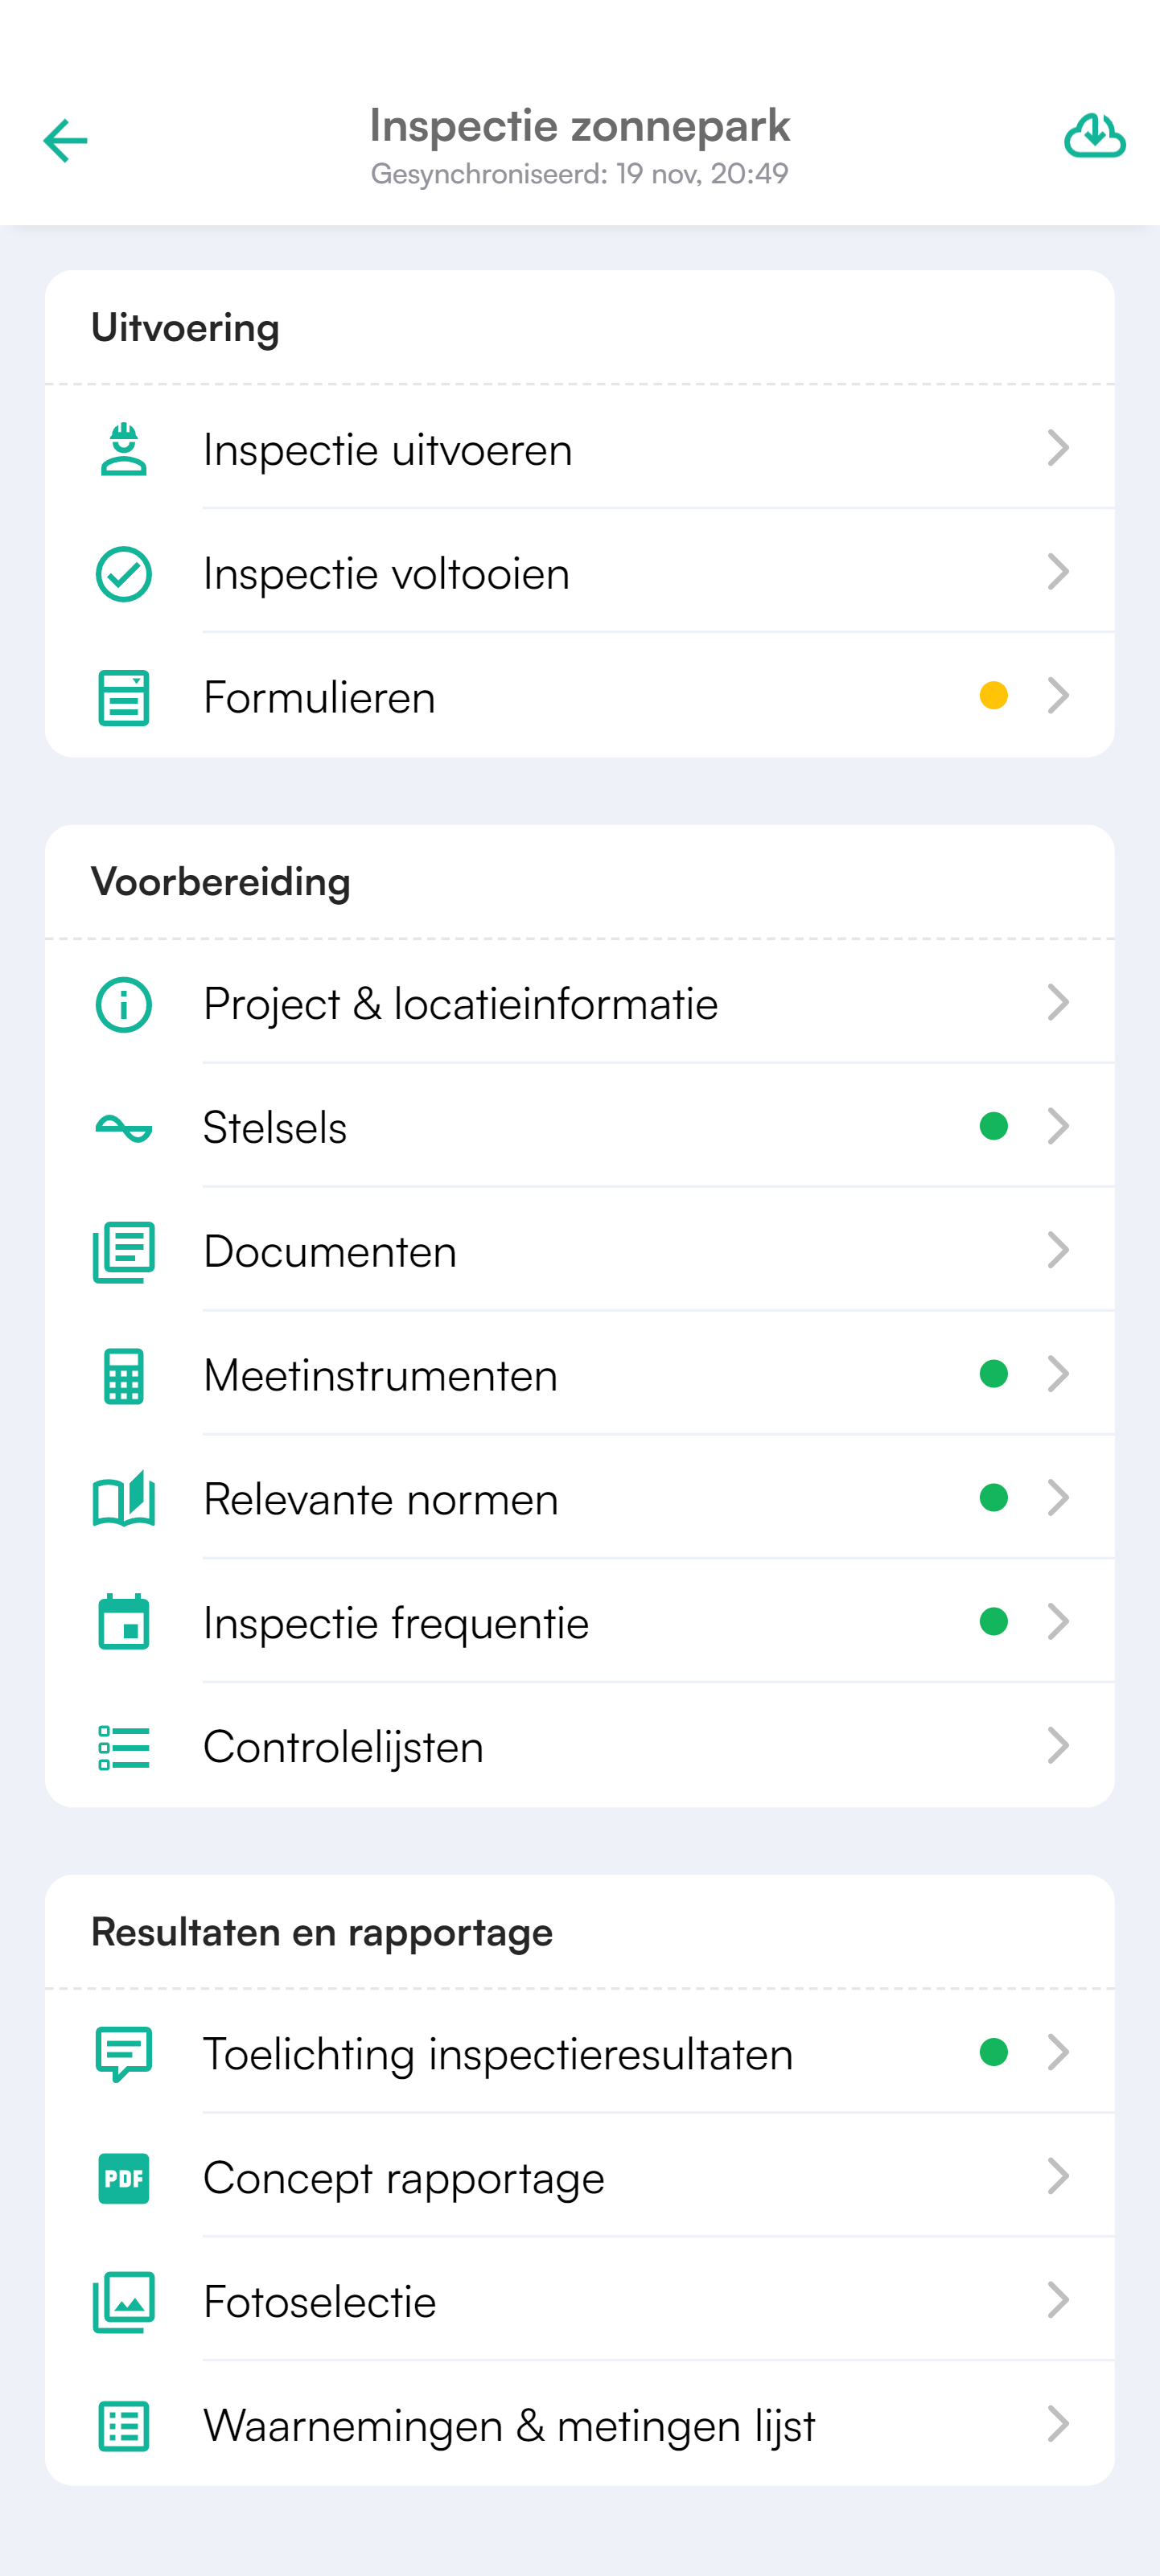Image resolution: width=1160 pixels, height=2576 pixels.
Task: Tap the Inspectie zonnepark title header
Action: (580, 126)
